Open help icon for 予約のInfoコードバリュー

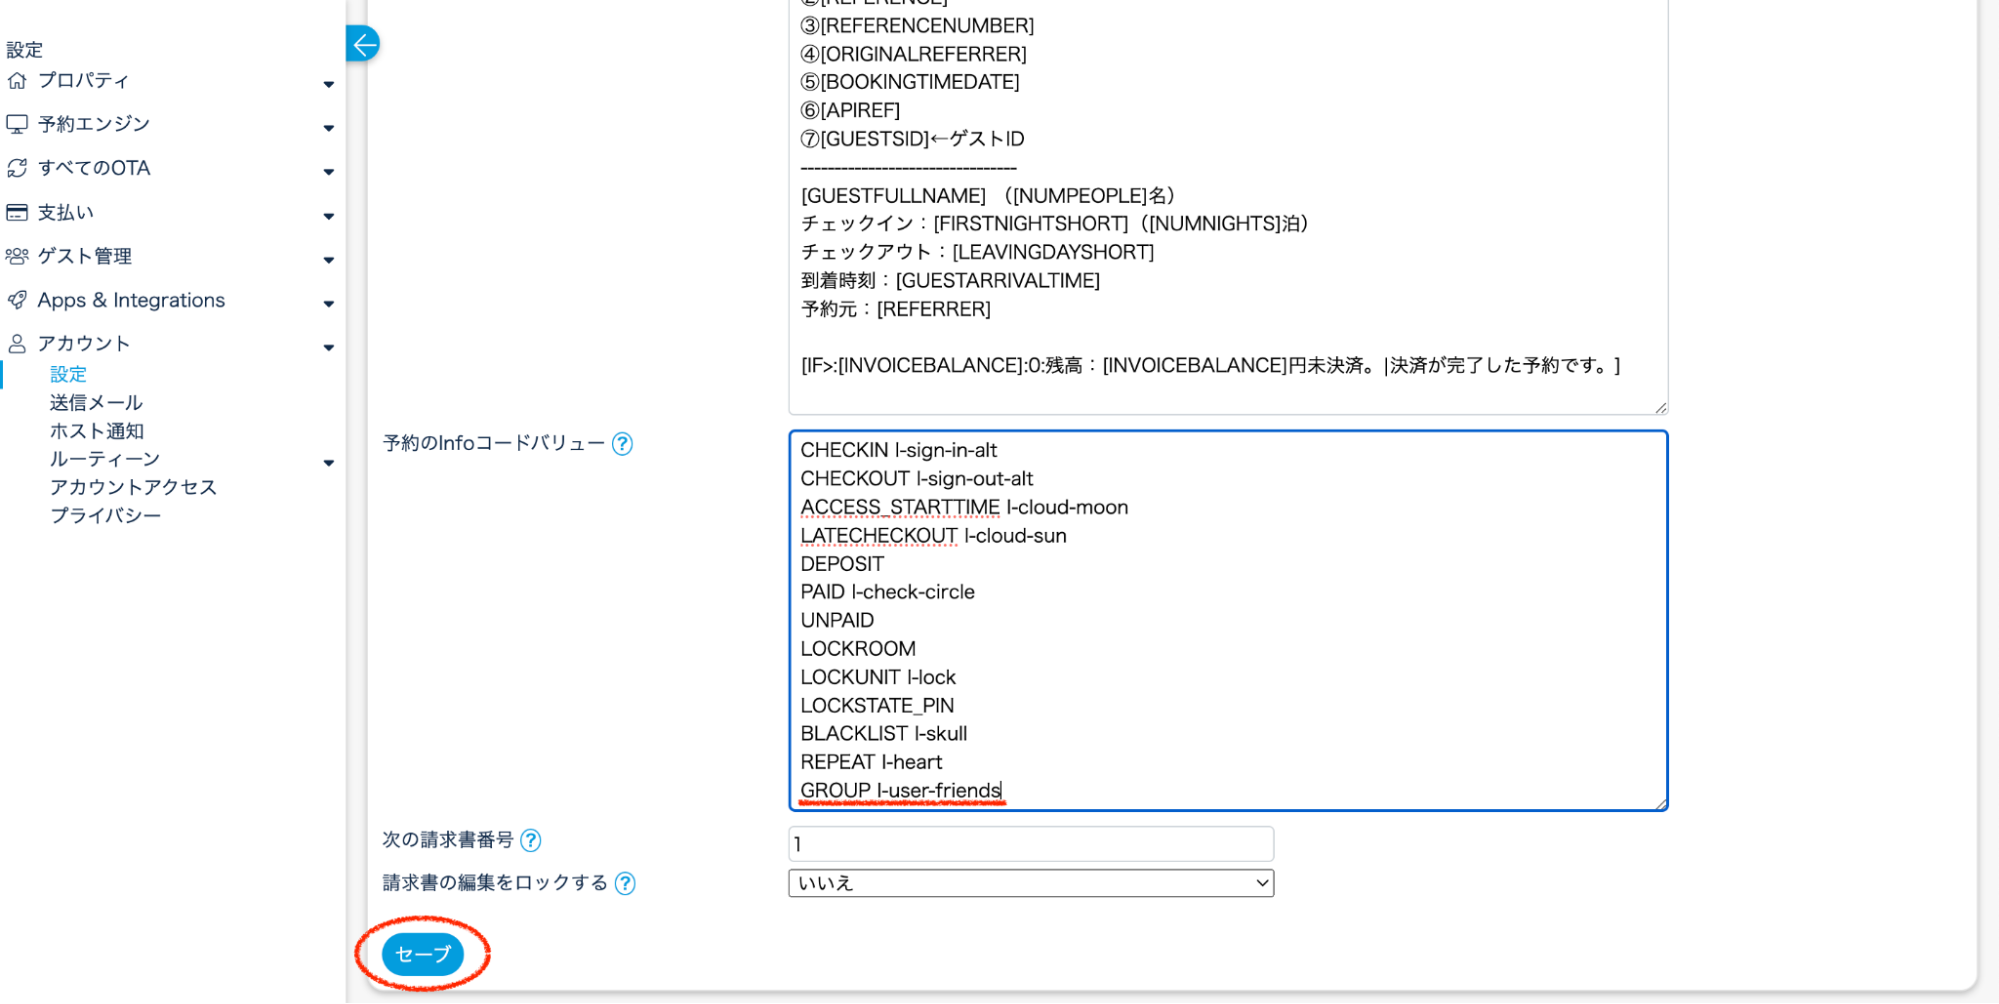pyautogui.click(x=622, y=444)
